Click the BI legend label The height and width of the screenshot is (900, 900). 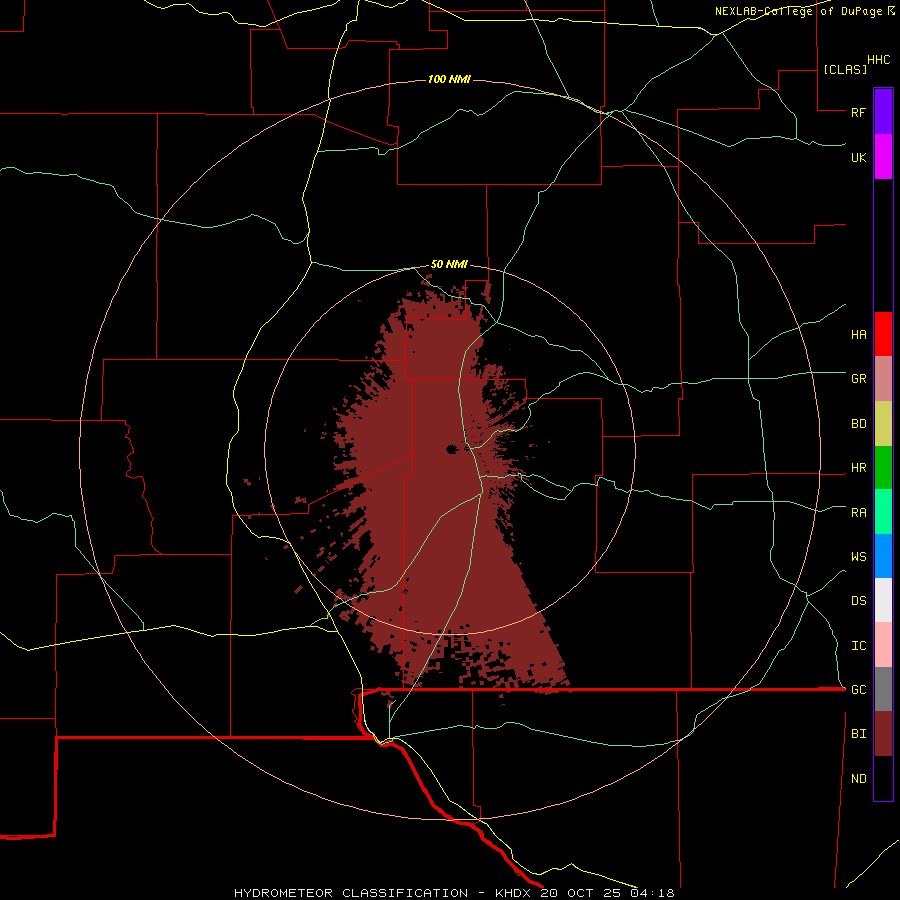[x=858, y=734]
